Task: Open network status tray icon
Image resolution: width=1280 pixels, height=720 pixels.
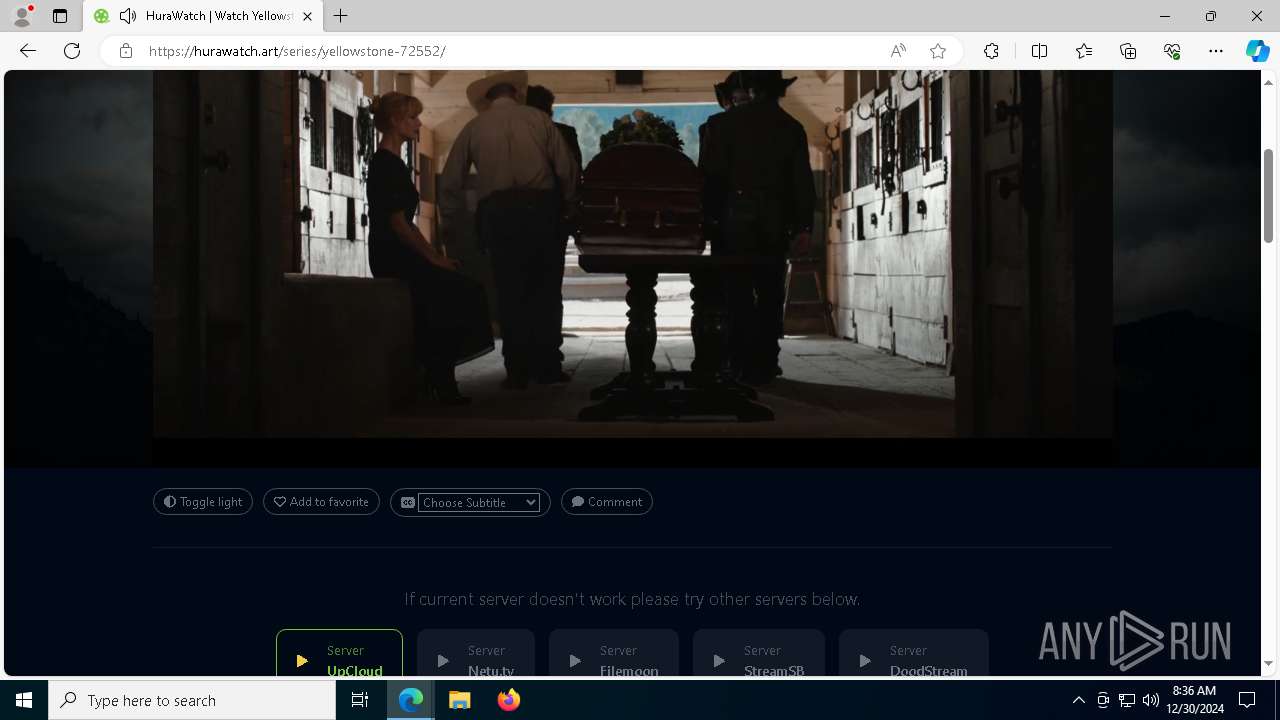Action: (x=1127, y=700)
